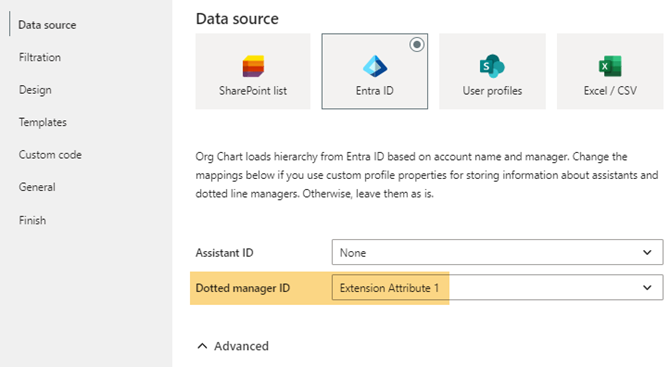
Task: Go to the Finish step
Action: [x=32, y=220]
